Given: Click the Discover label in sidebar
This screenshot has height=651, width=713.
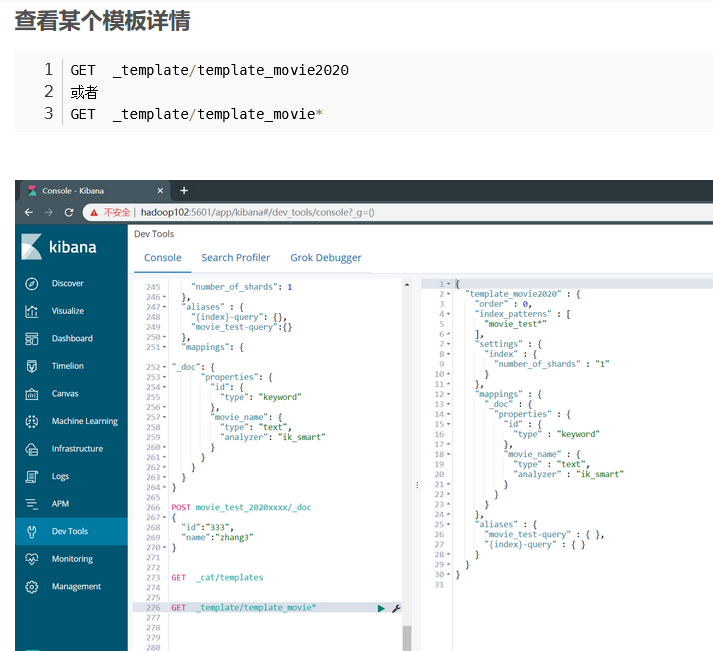Looking at the screenshot, I should tap(67, 284).
